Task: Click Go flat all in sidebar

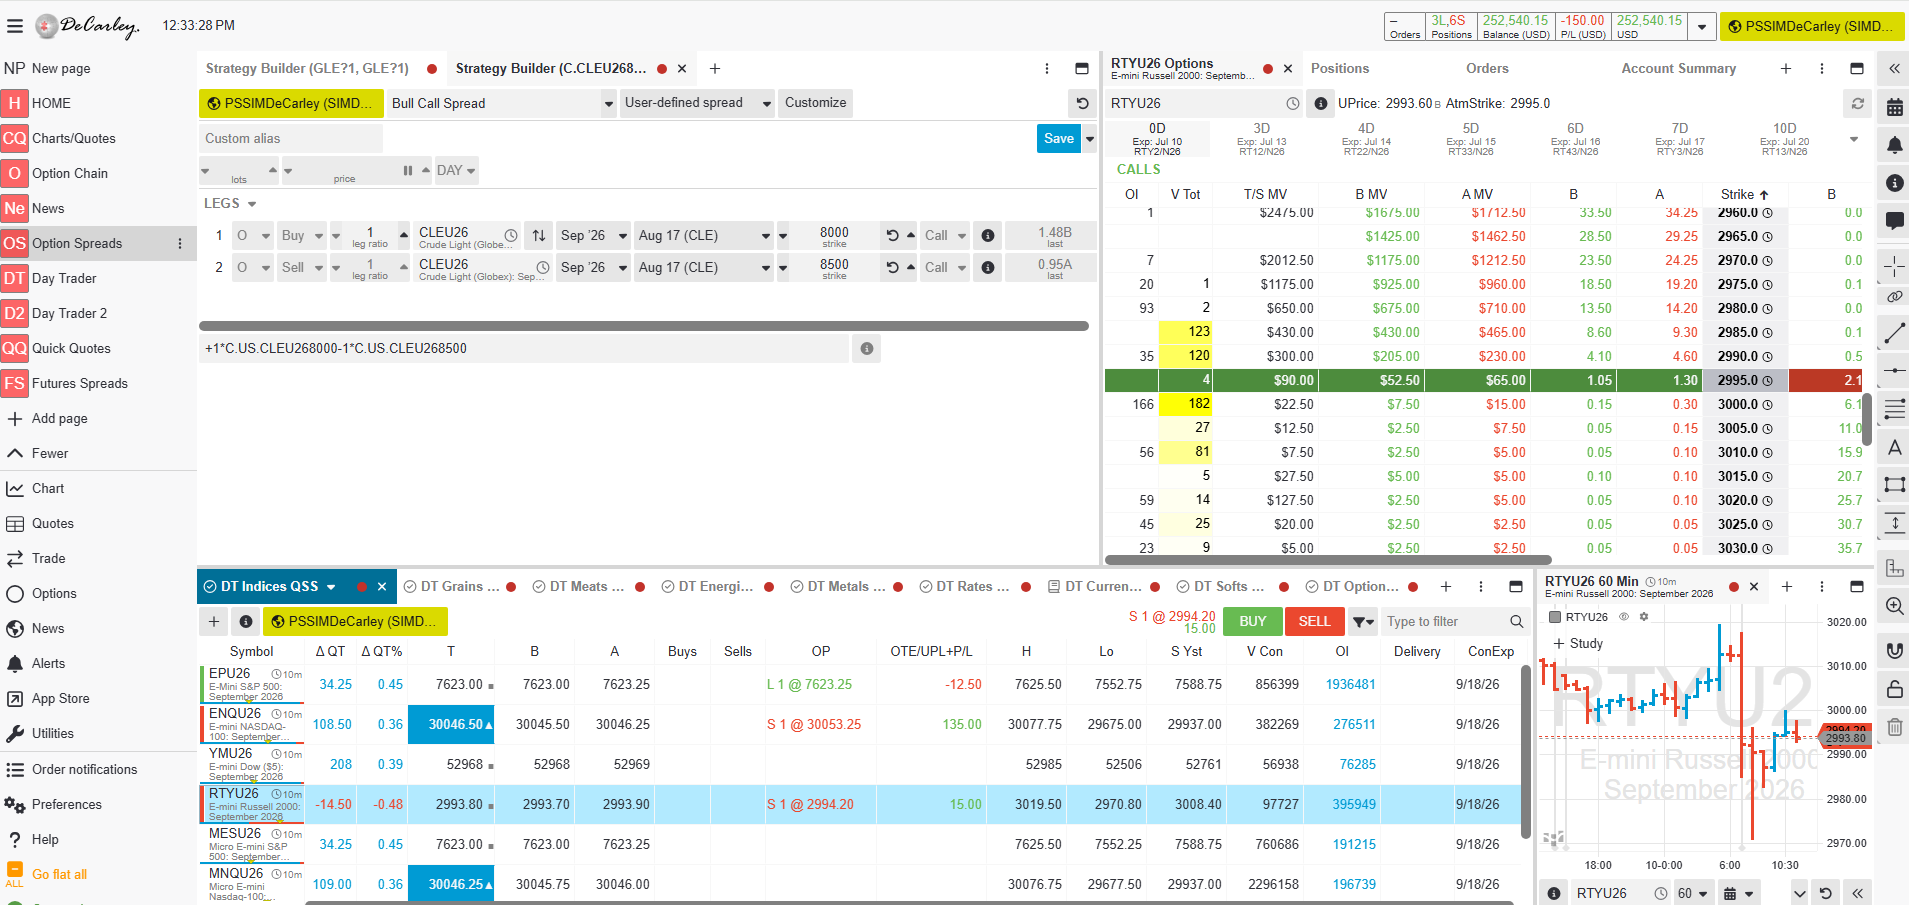Action: pyautogui.click(x=59, y=875)
